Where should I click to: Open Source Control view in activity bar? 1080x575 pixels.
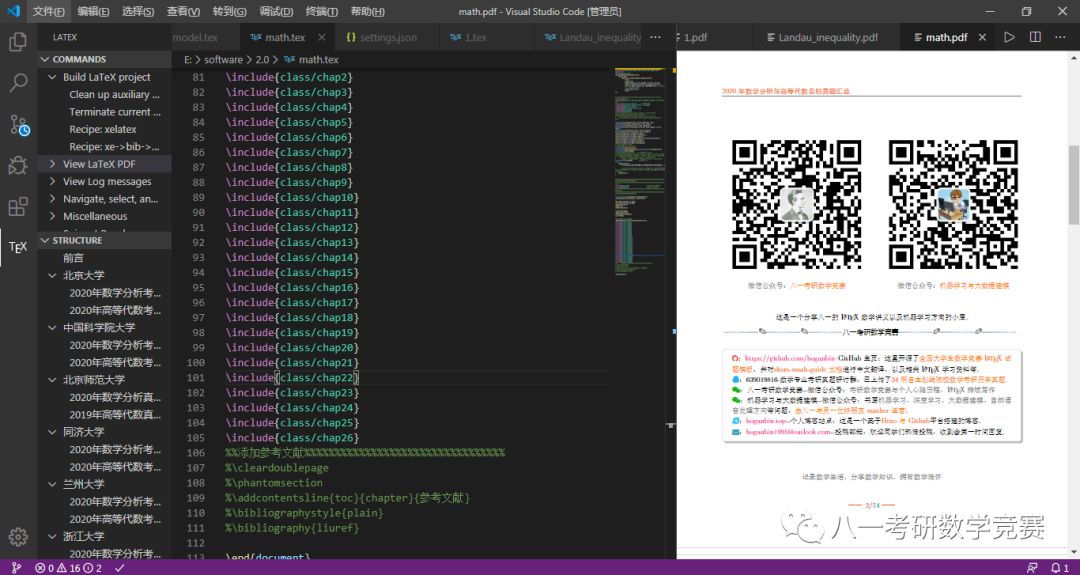[x=18, y=125]
